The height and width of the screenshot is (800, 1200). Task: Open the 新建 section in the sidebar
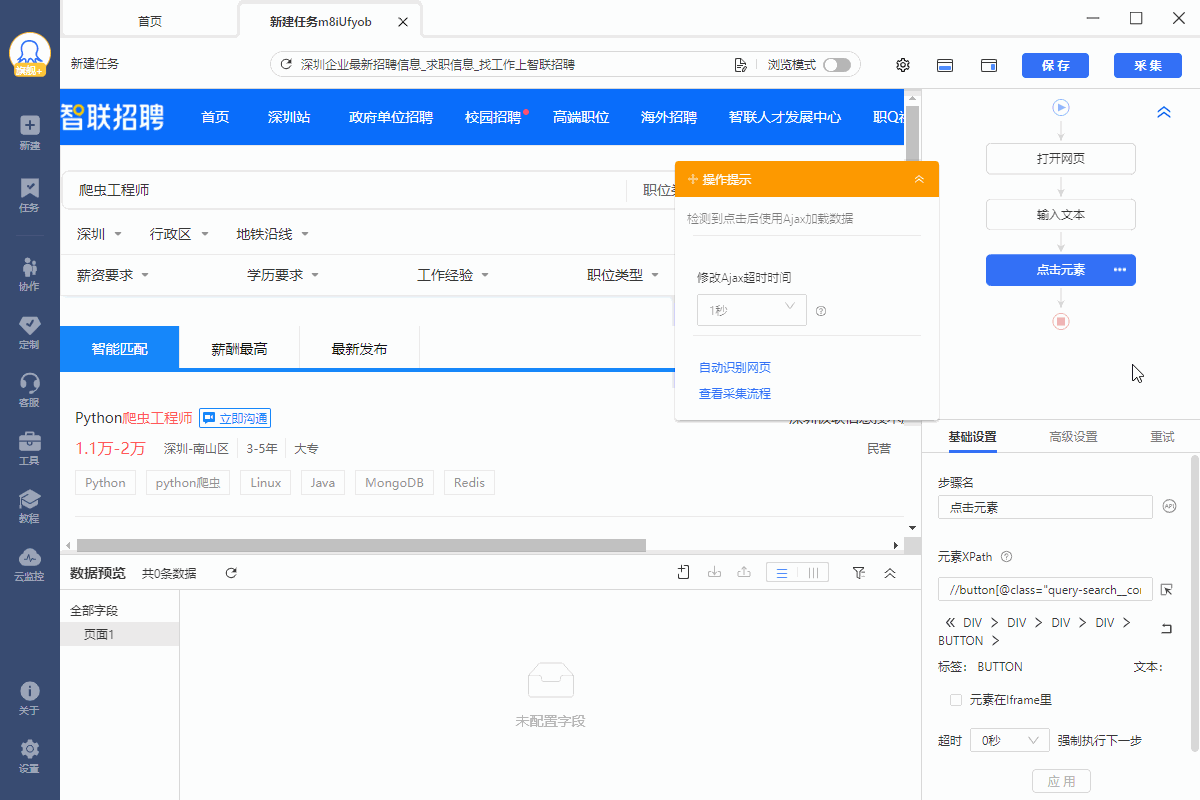29,132
